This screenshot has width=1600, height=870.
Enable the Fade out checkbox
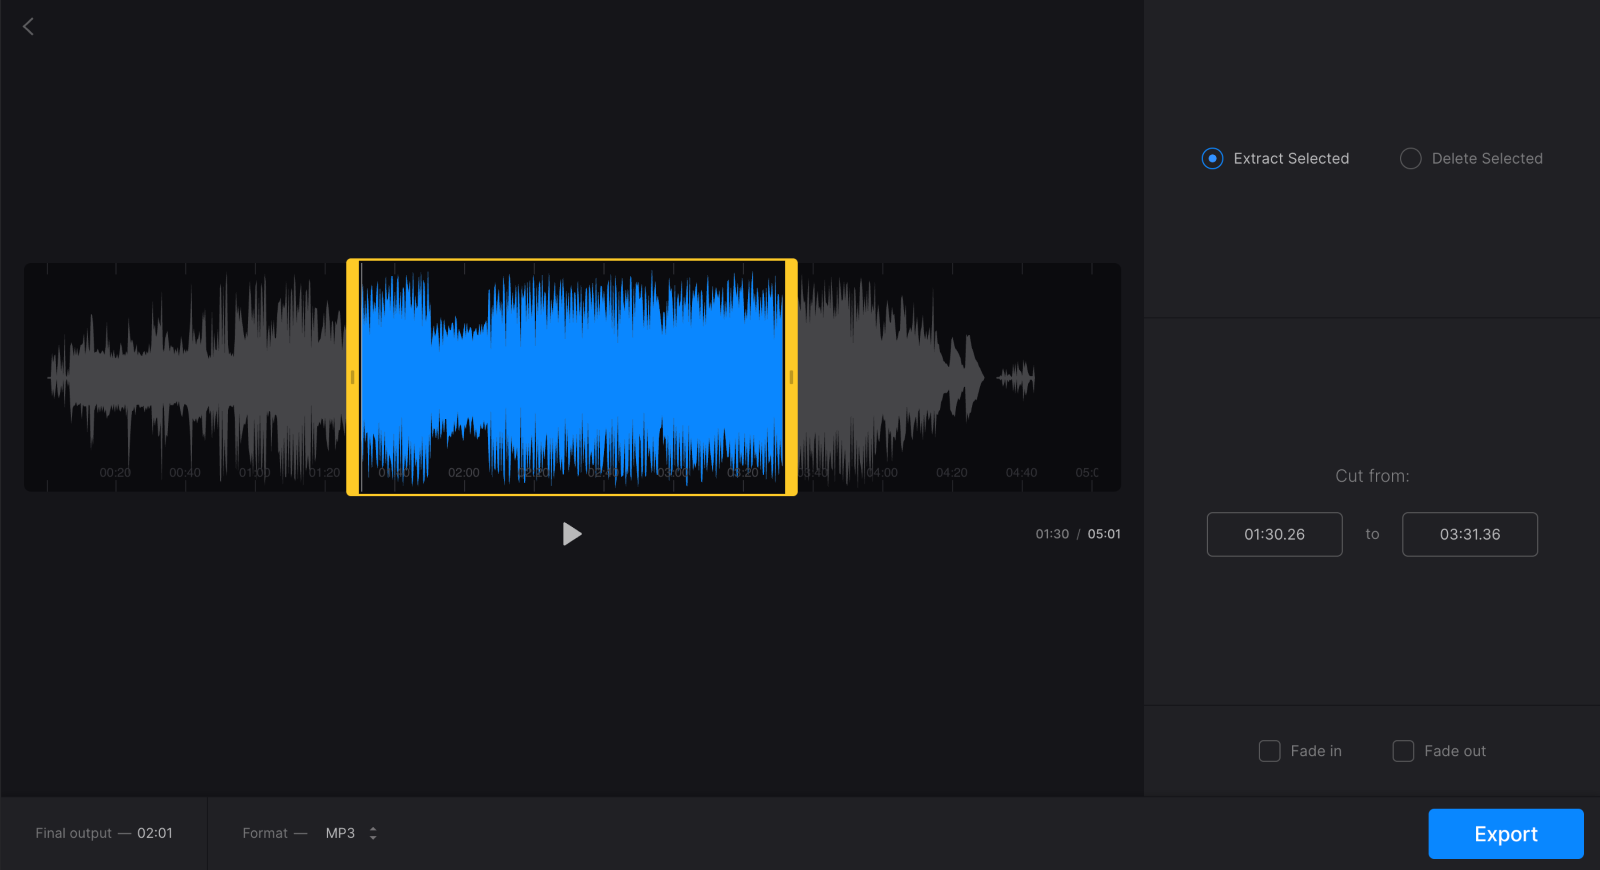click(1403, 751)
